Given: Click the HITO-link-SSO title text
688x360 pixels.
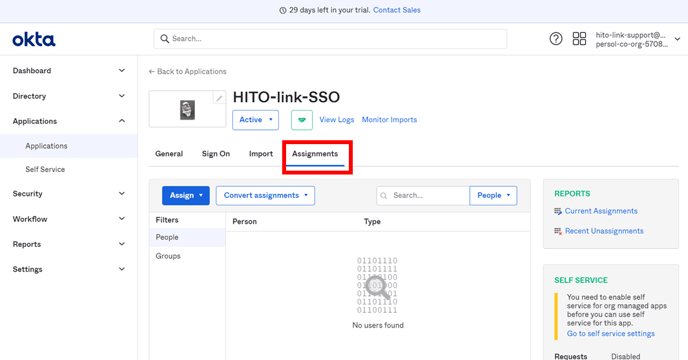Looking at the screenshot, I should click(x=286, y=97).
